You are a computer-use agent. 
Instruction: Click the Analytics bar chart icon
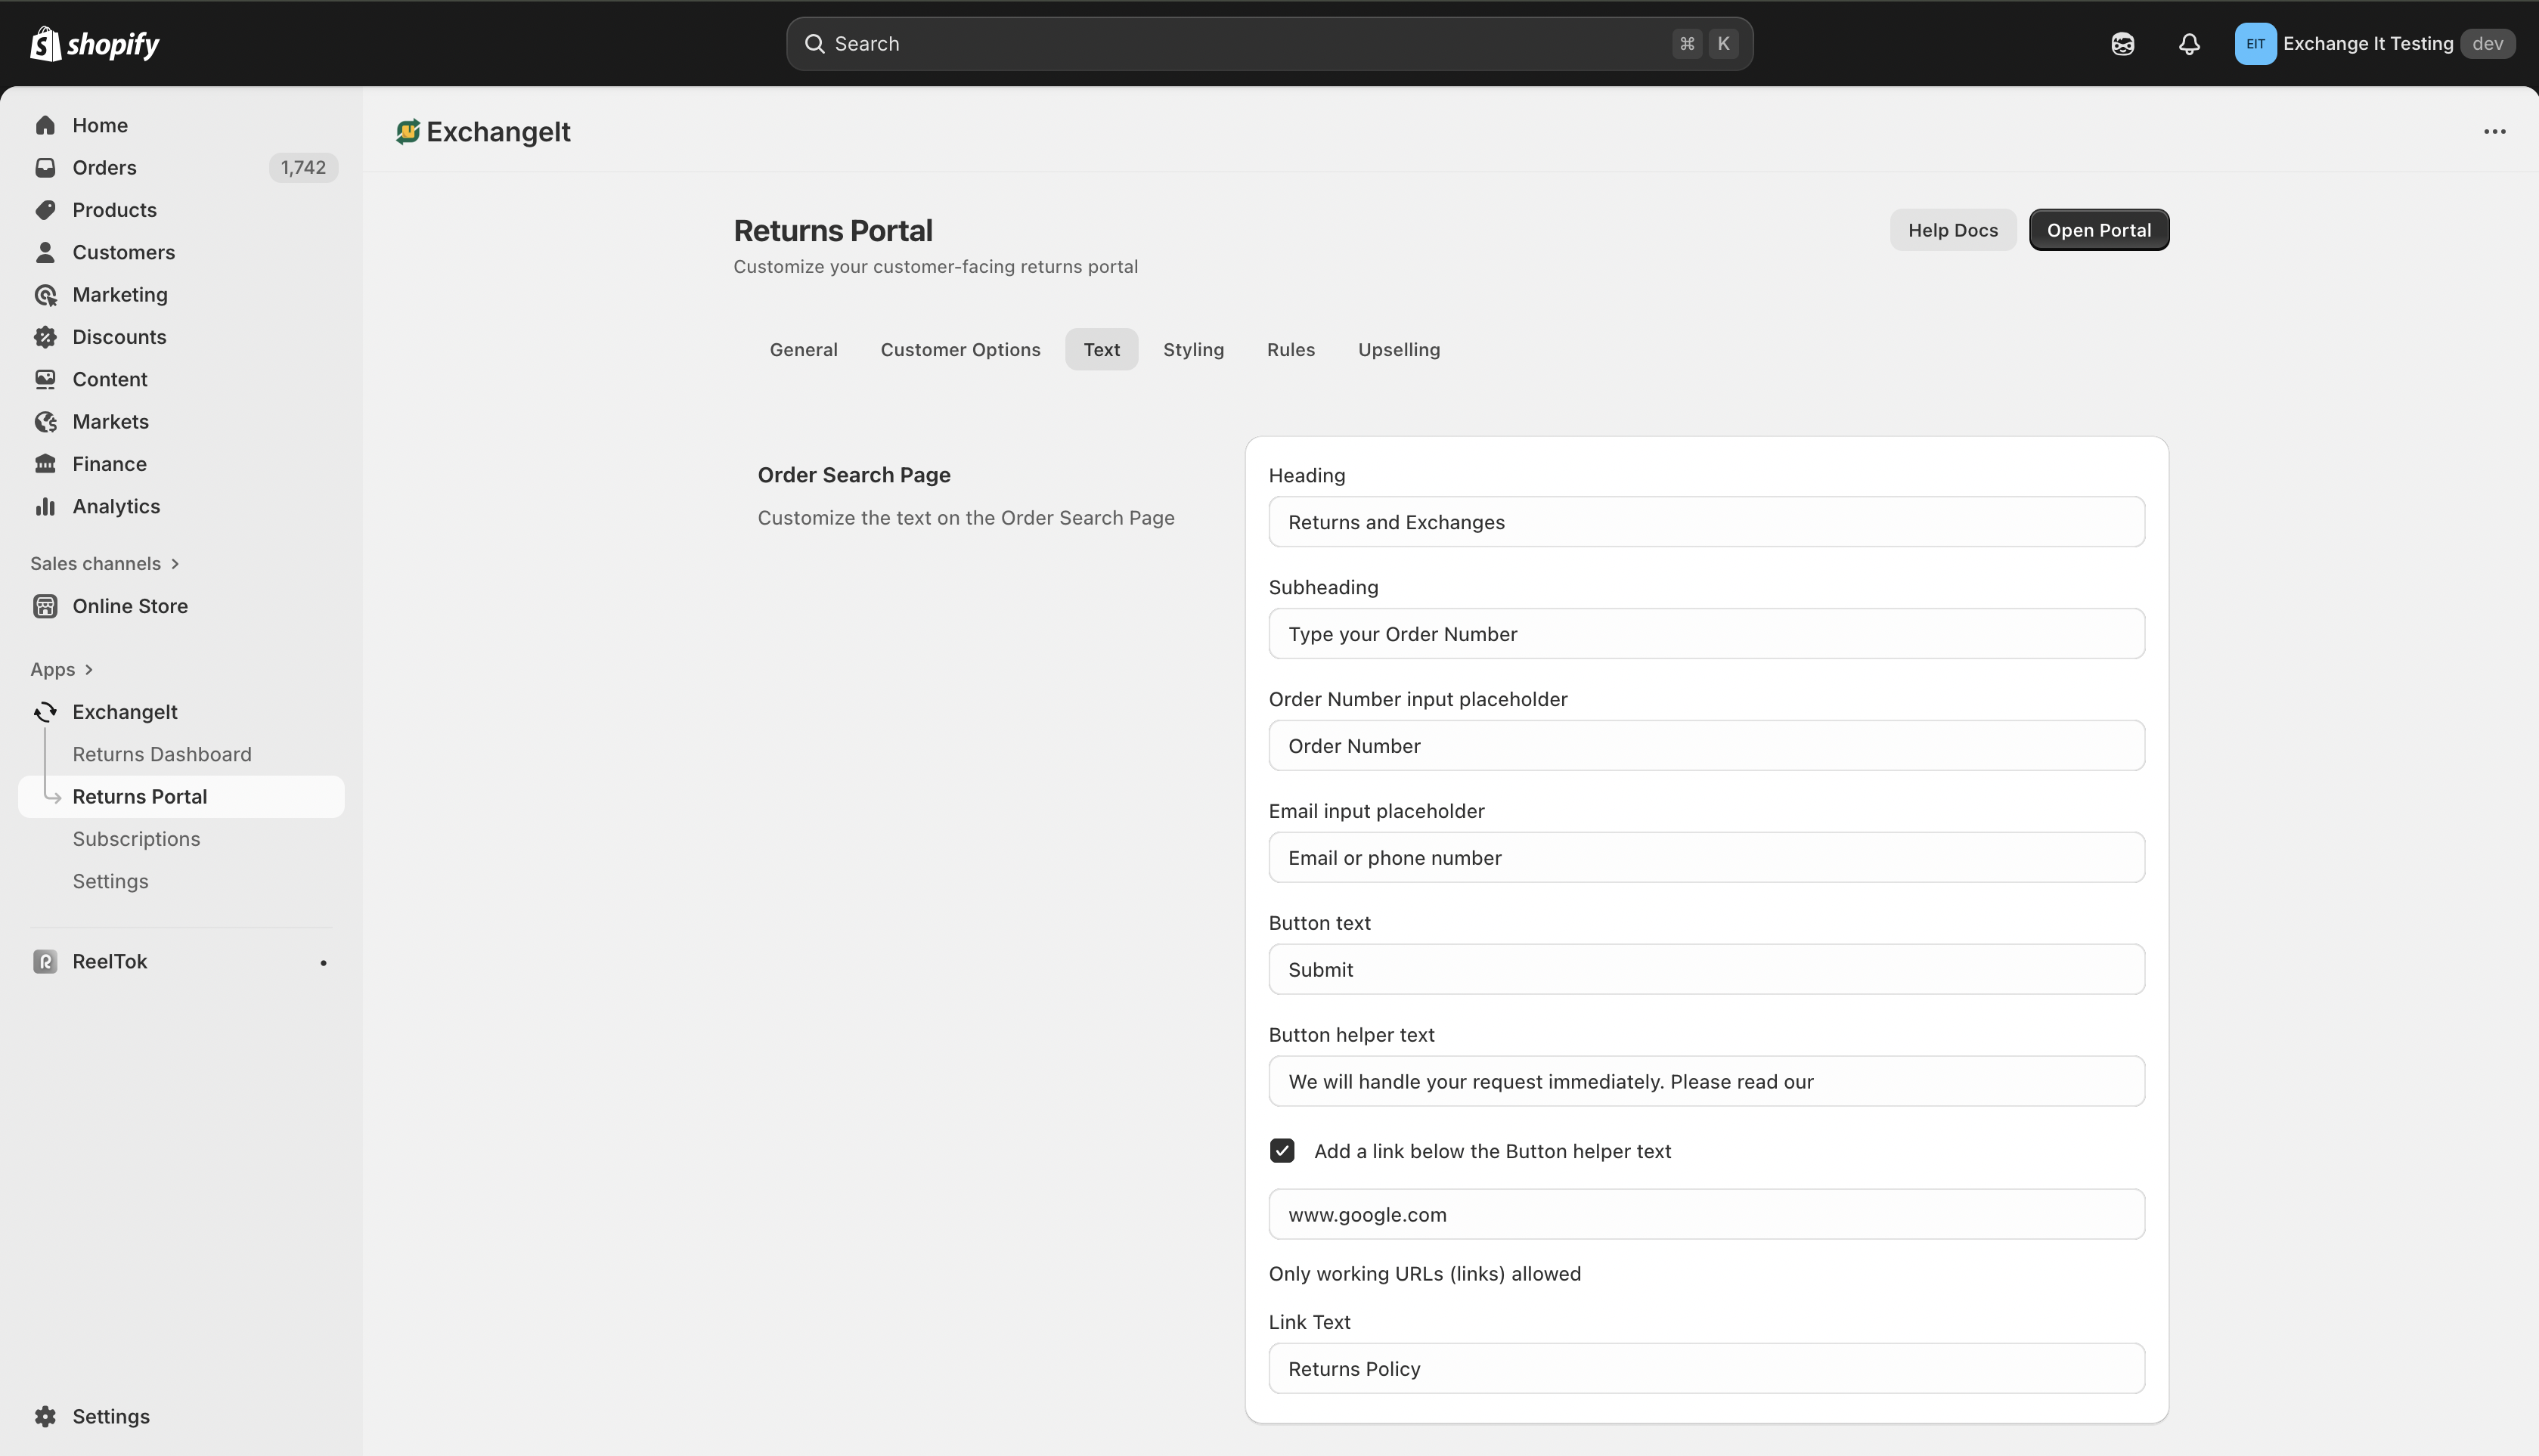[x=45, y=507]
